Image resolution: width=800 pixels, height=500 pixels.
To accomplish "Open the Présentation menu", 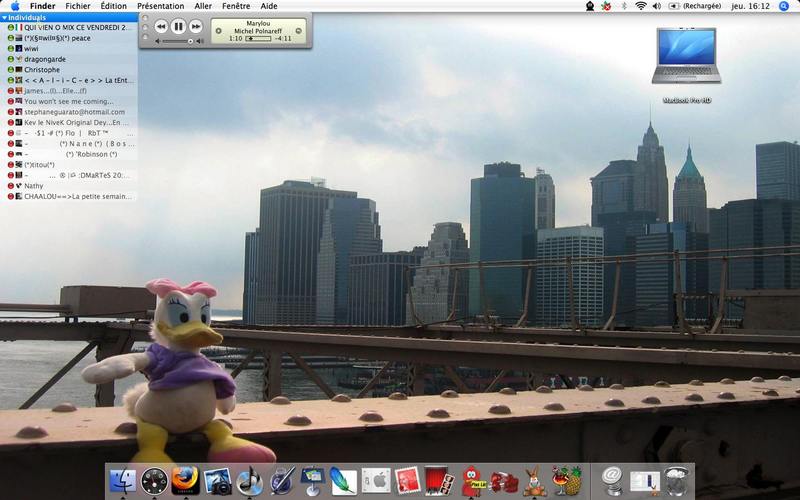I will (161, 6).
